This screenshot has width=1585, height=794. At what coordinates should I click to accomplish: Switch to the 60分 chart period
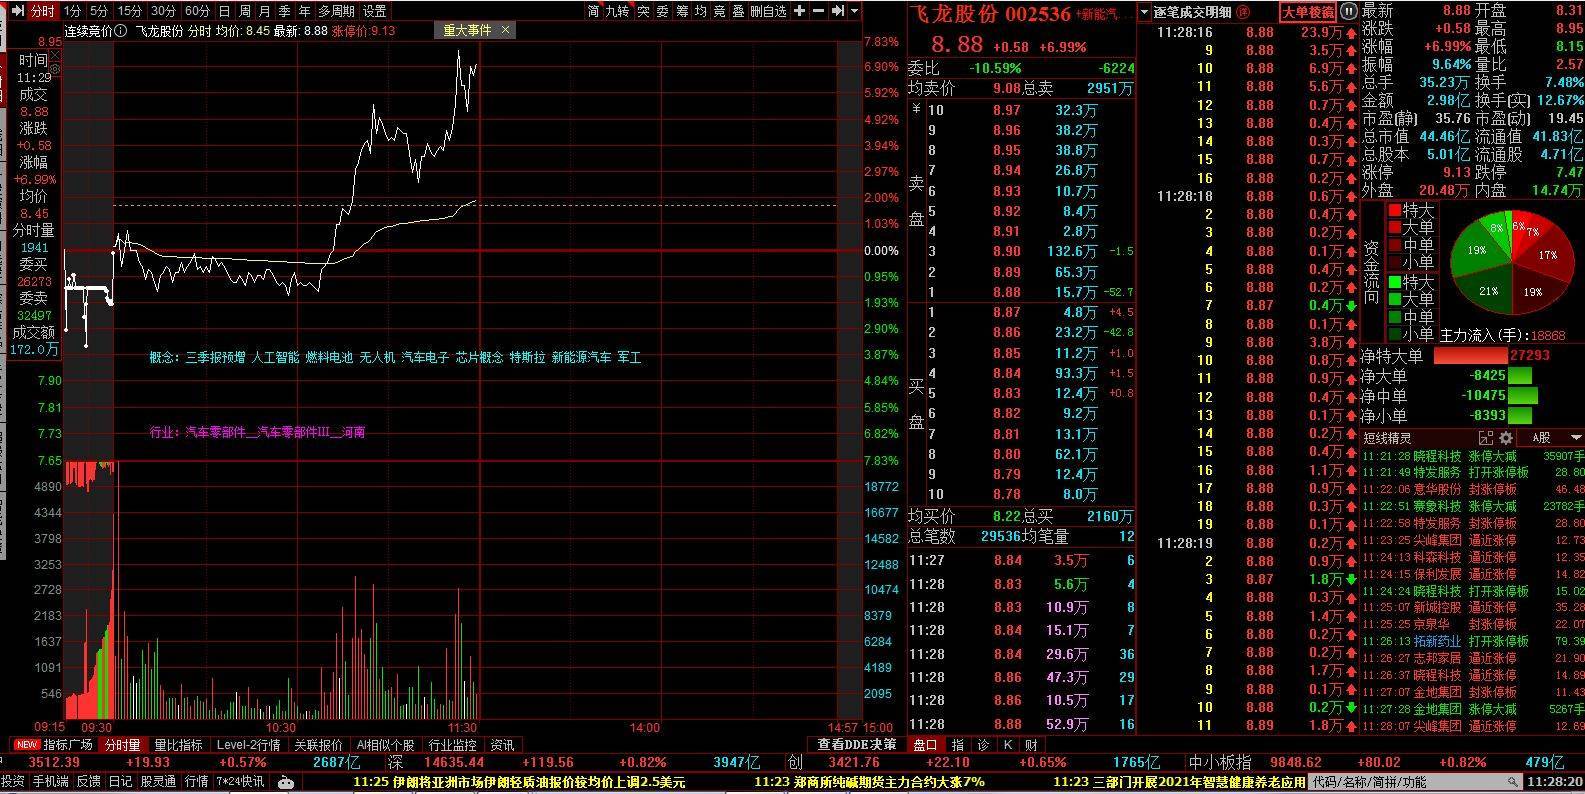point(198,11)
